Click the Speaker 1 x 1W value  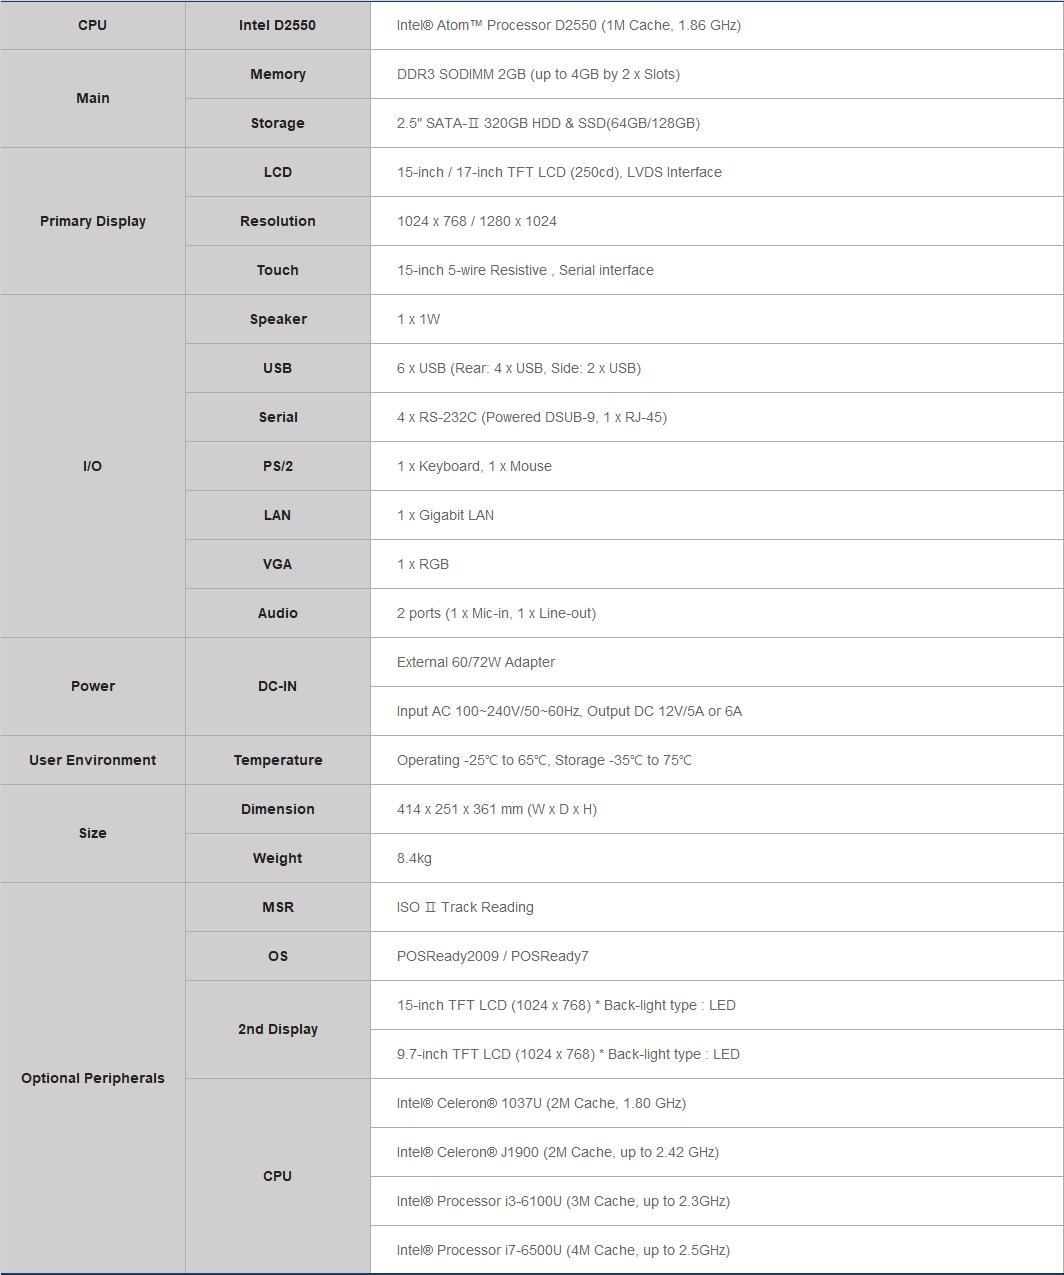(418, 319)
